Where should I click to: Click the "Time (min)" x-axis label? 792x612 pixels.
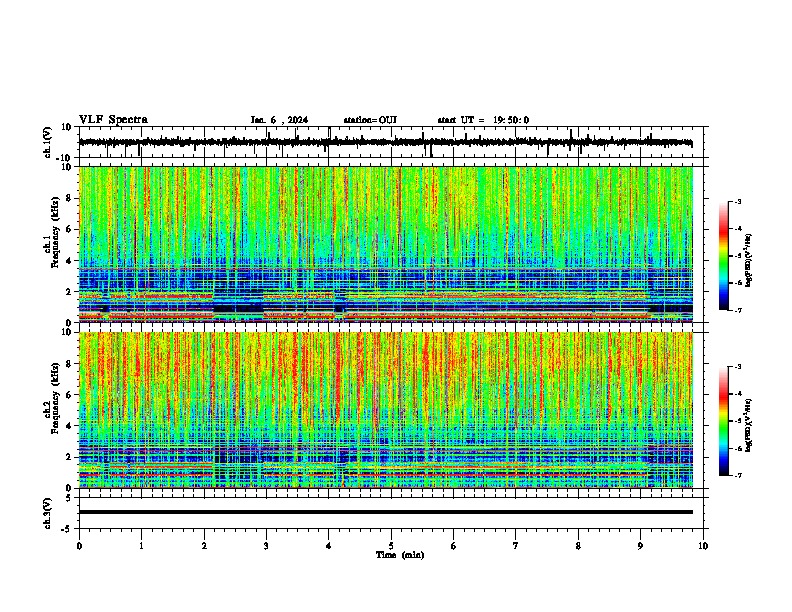point(400,555)
